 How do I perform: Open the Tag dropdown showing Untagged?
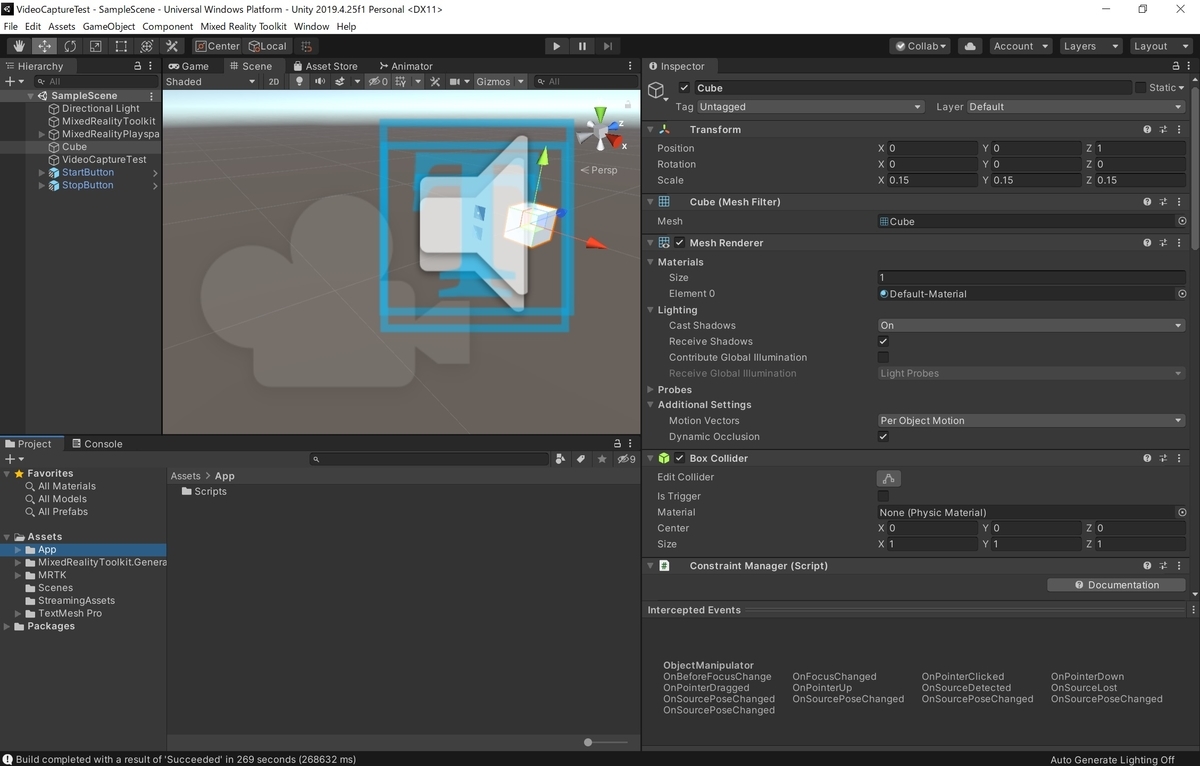coord(810,107)
